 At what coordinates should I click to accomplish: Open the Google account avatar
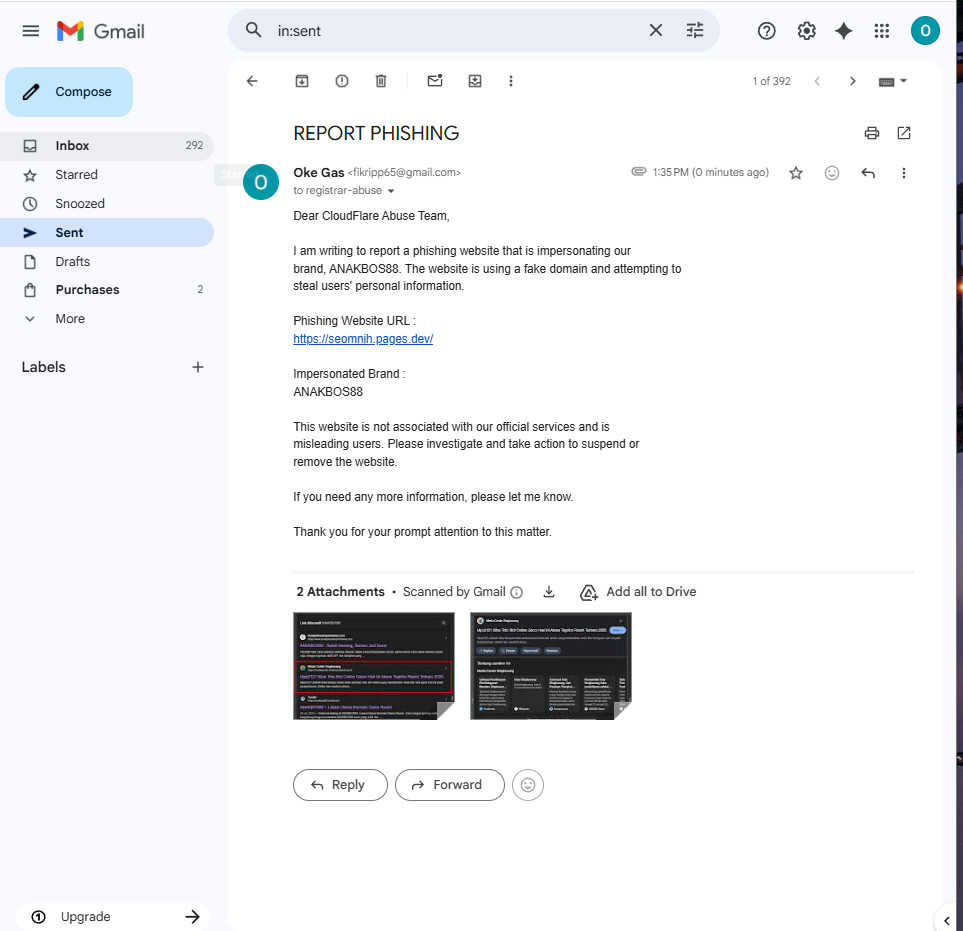[x=925, y=31]
